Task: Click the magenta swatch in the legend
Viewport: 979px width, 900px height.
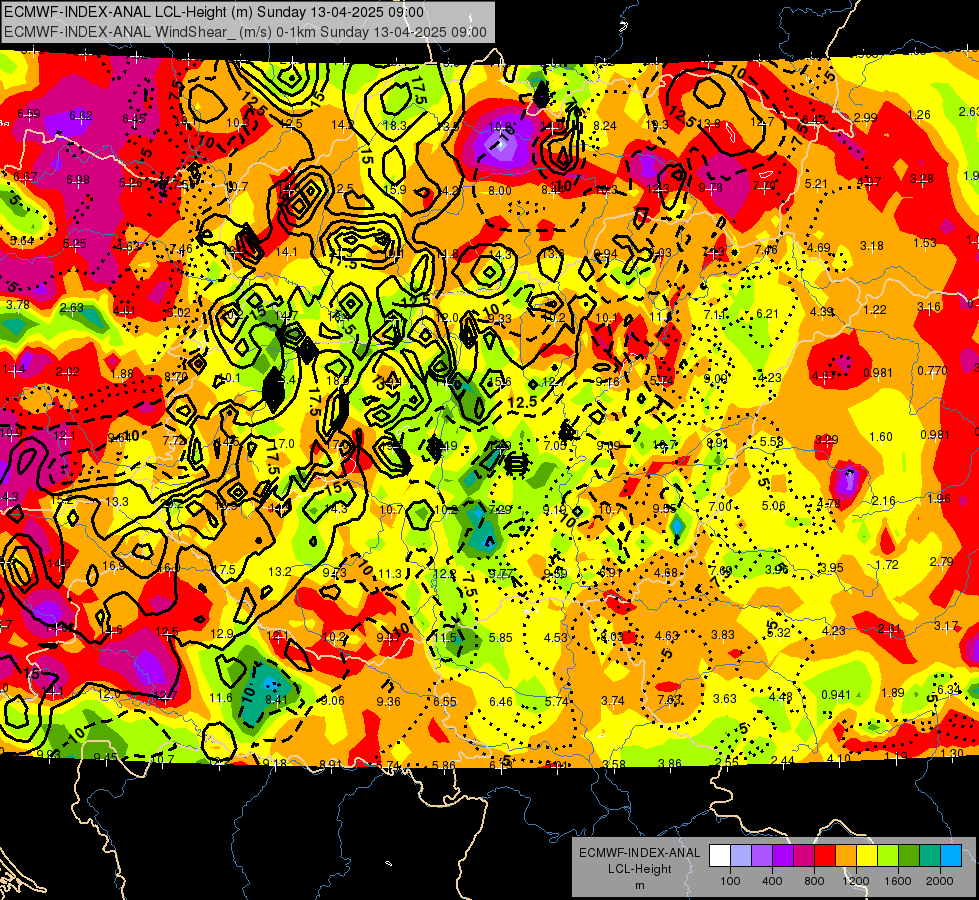Action: click(x=804, y=856)
